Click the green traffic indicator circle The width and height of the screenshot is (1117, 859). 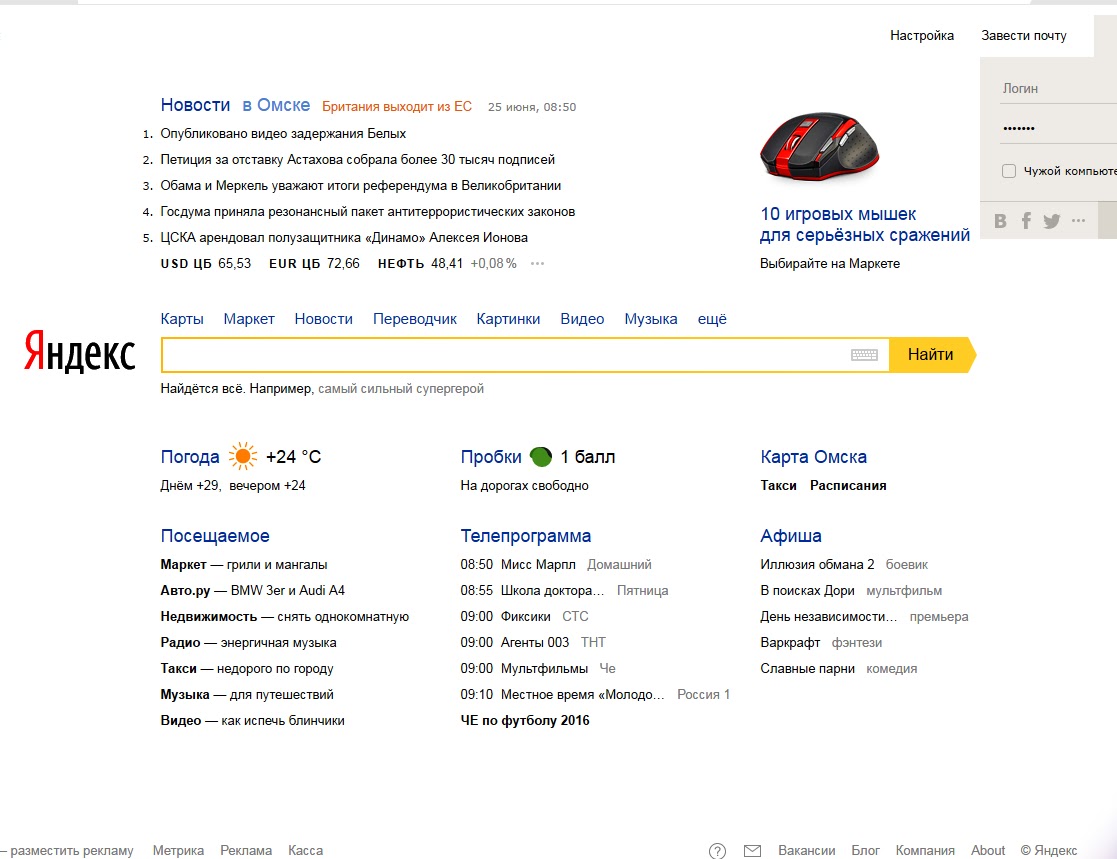point(541,457)
